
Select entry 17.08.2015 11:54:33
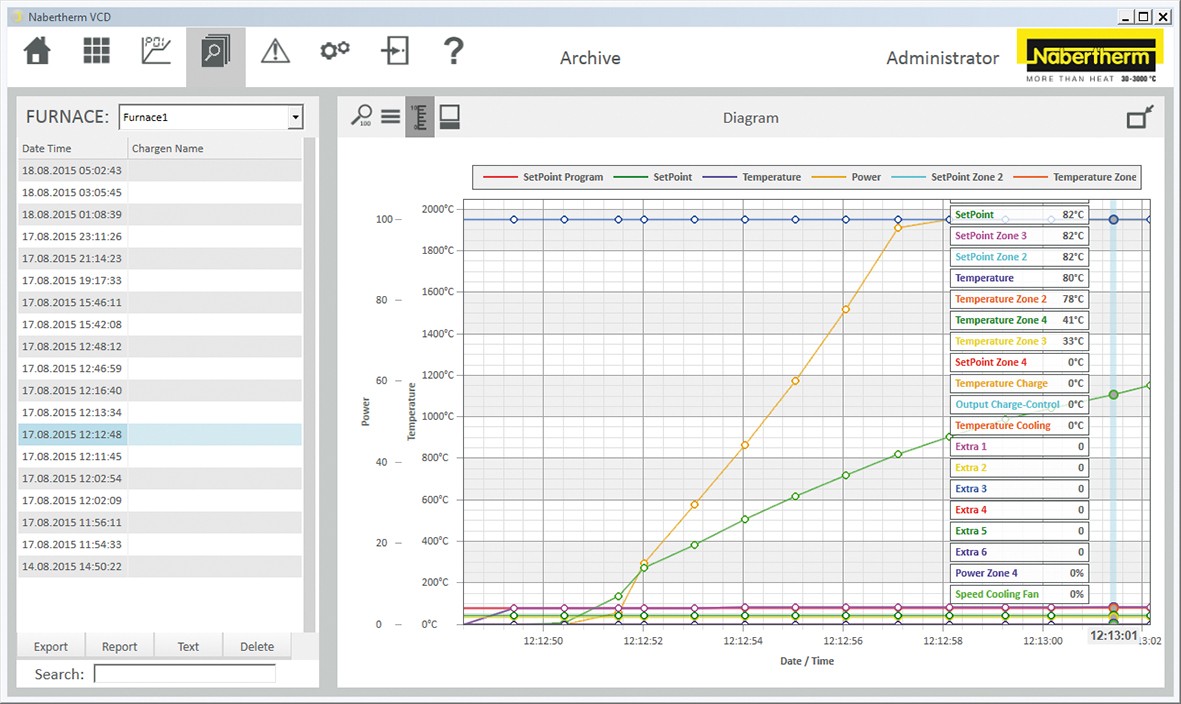point(160,544)
